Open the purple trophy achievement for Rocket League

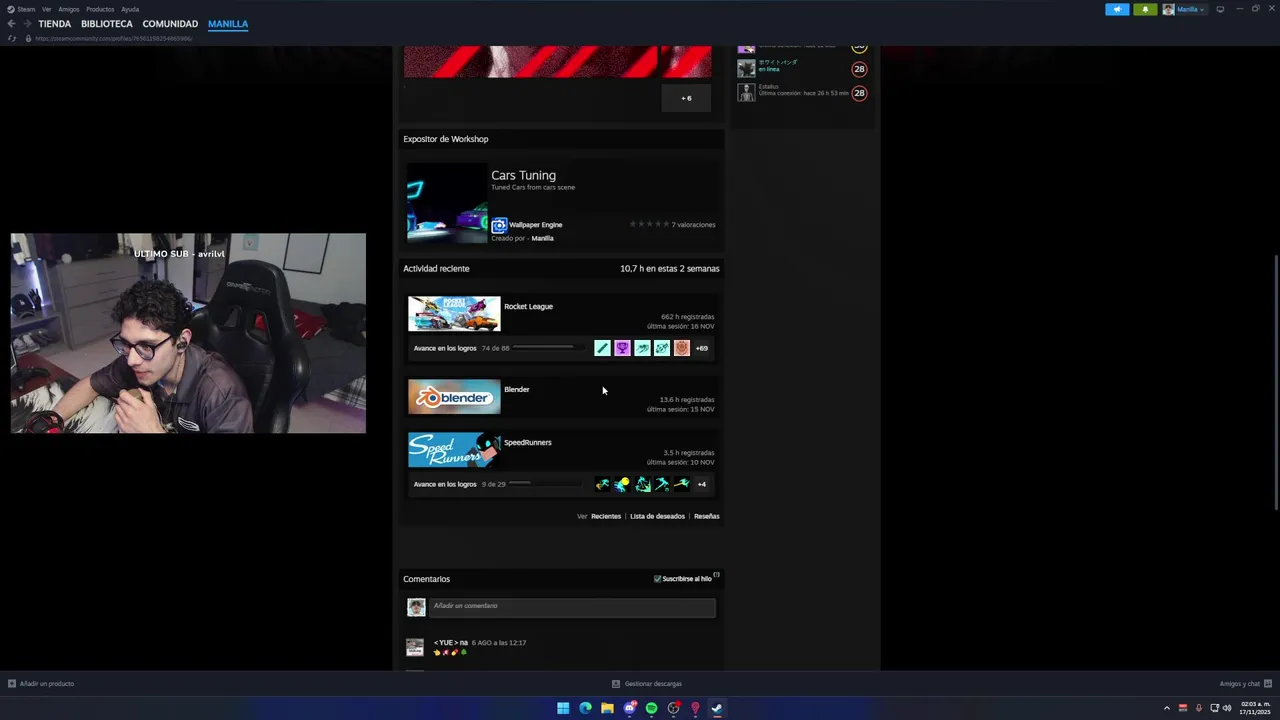point(622,348)
